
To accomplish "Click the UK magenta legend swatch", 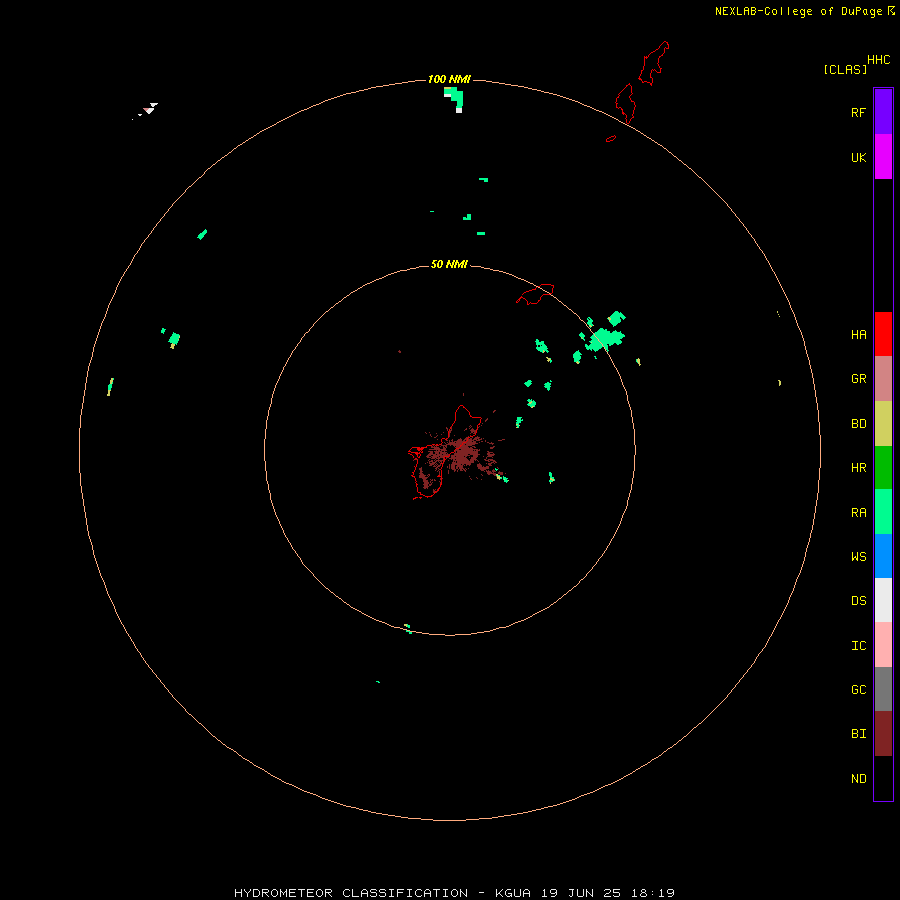I will [883, 156].
